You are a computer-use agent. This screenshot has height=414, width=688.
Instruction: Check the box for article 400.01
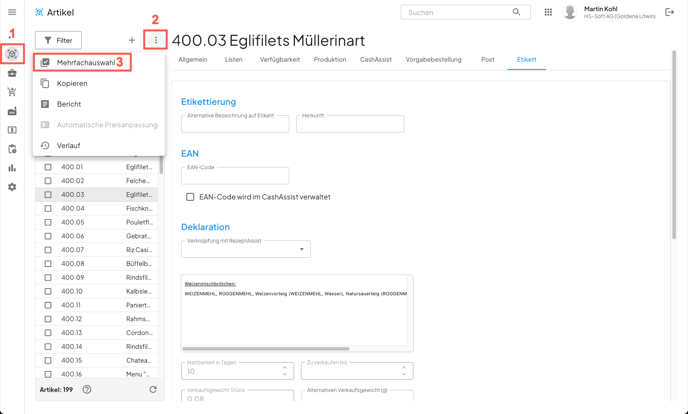click(x=48, y=167)
